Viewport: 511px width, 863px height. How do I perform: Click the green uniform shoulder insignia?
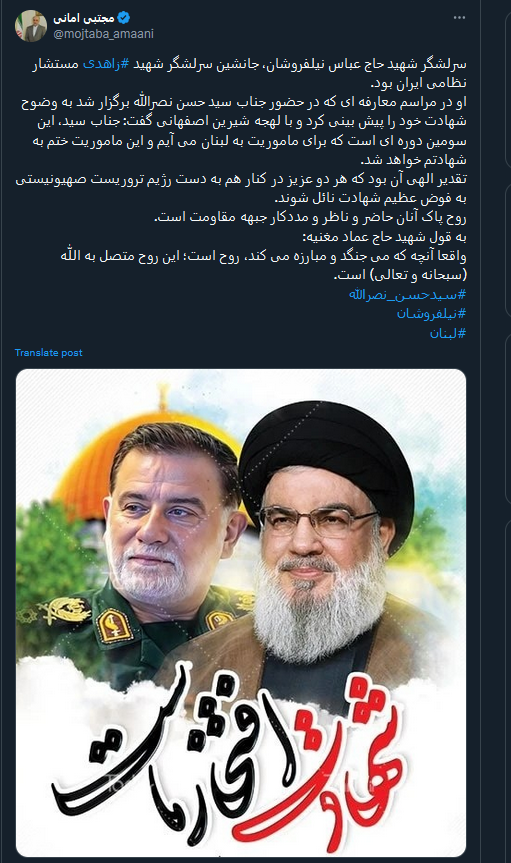coord(114,625)
